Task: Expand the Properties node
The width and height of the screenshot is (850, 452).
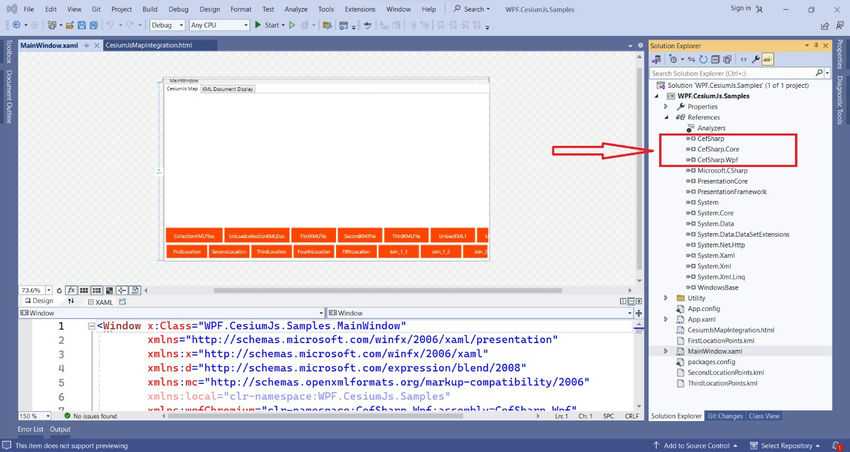Action: pos(666,107)
